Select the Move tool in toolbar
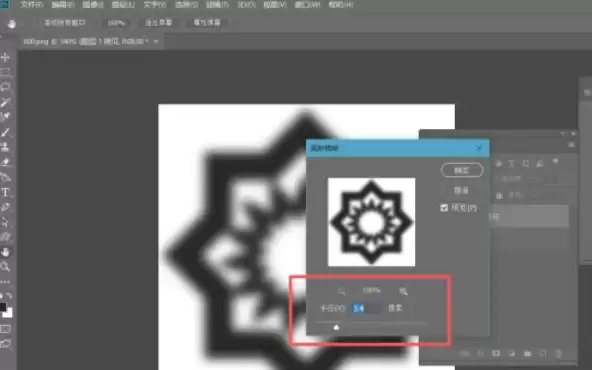 (5, 57)
